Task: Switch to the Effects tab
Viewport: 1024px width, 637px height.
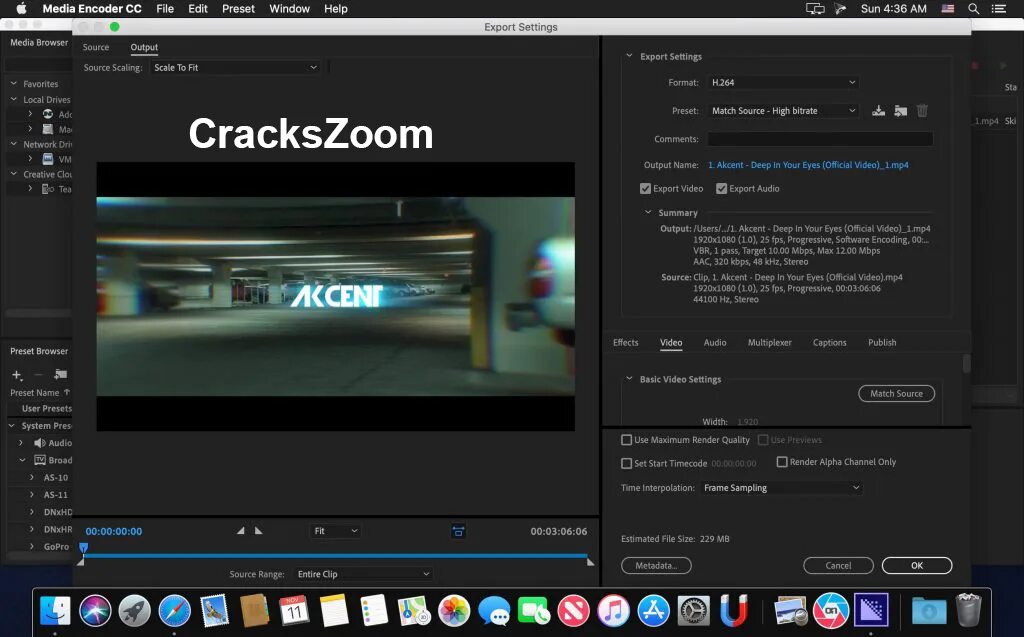Action: click(x=626, y=342)
